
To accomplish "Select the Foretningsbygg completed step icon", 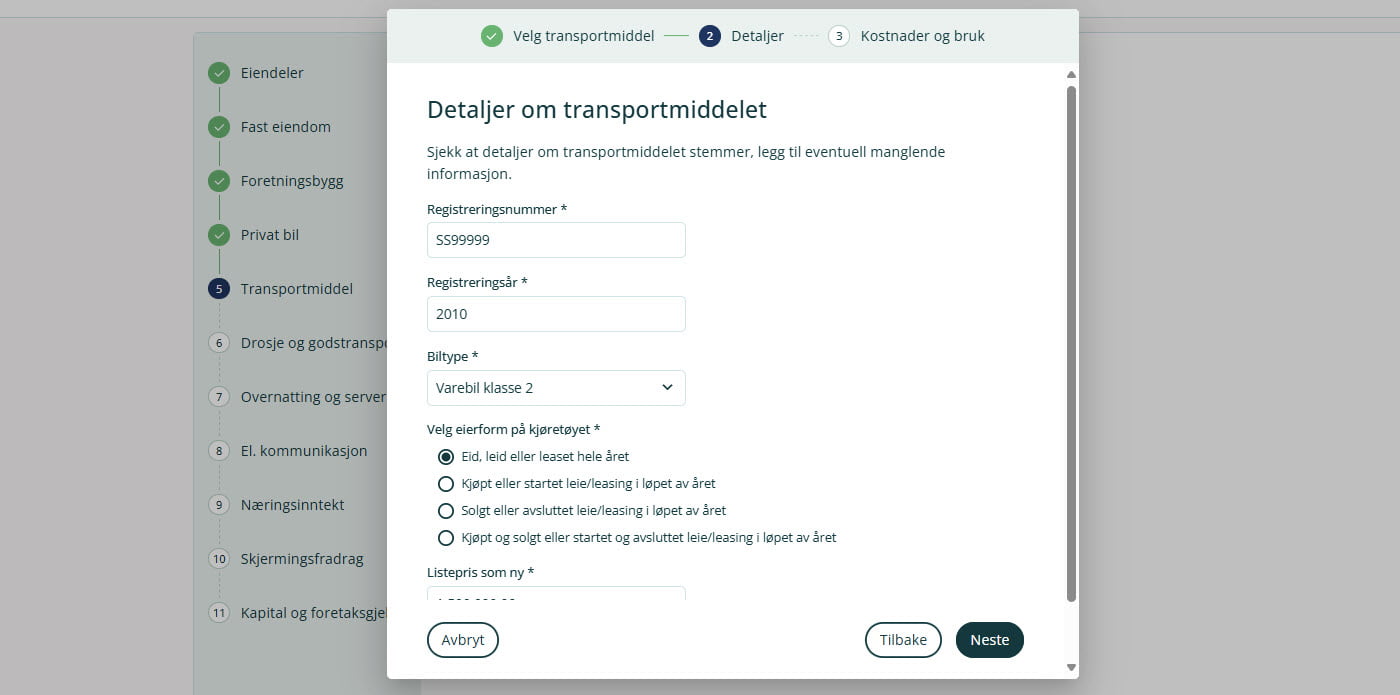I will [x=219, y=181].
